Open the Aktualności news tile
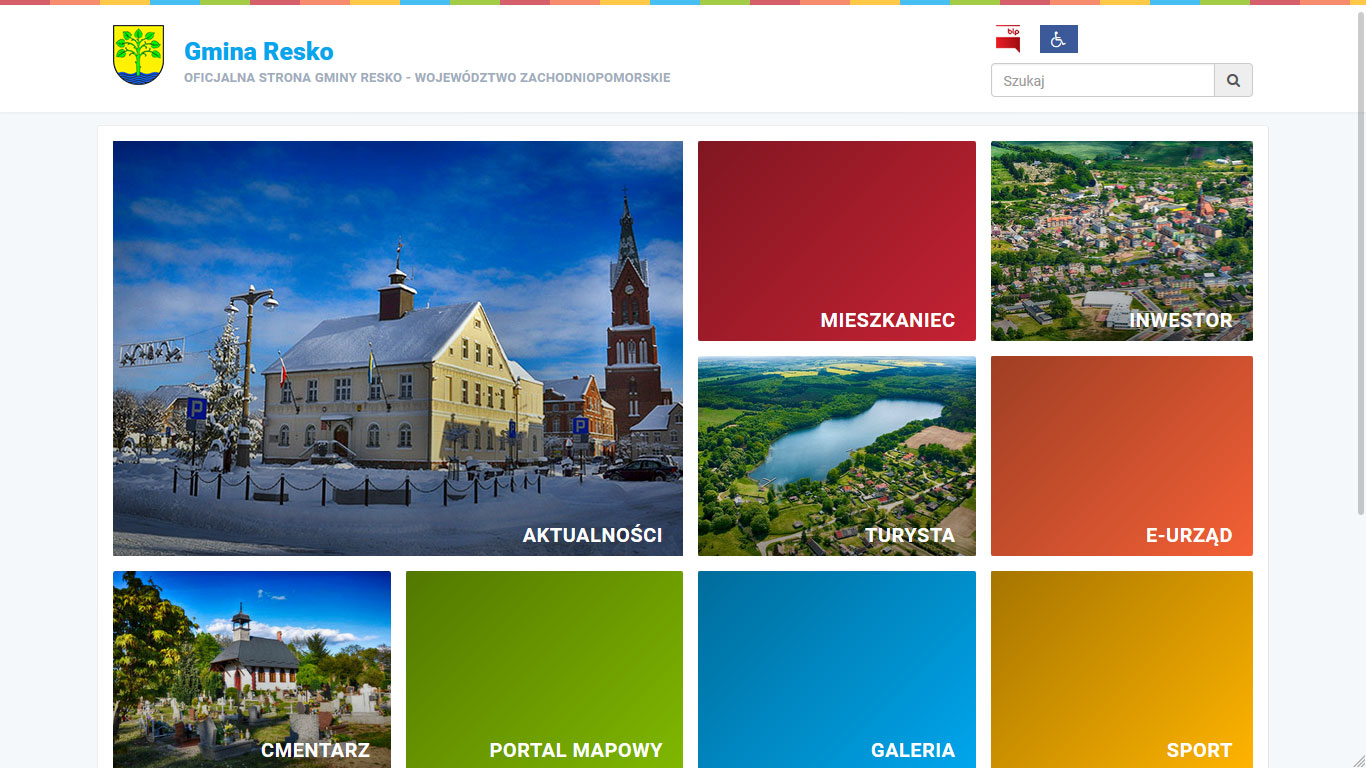This screenshot has height=768, width=1366. pos(397,348)
